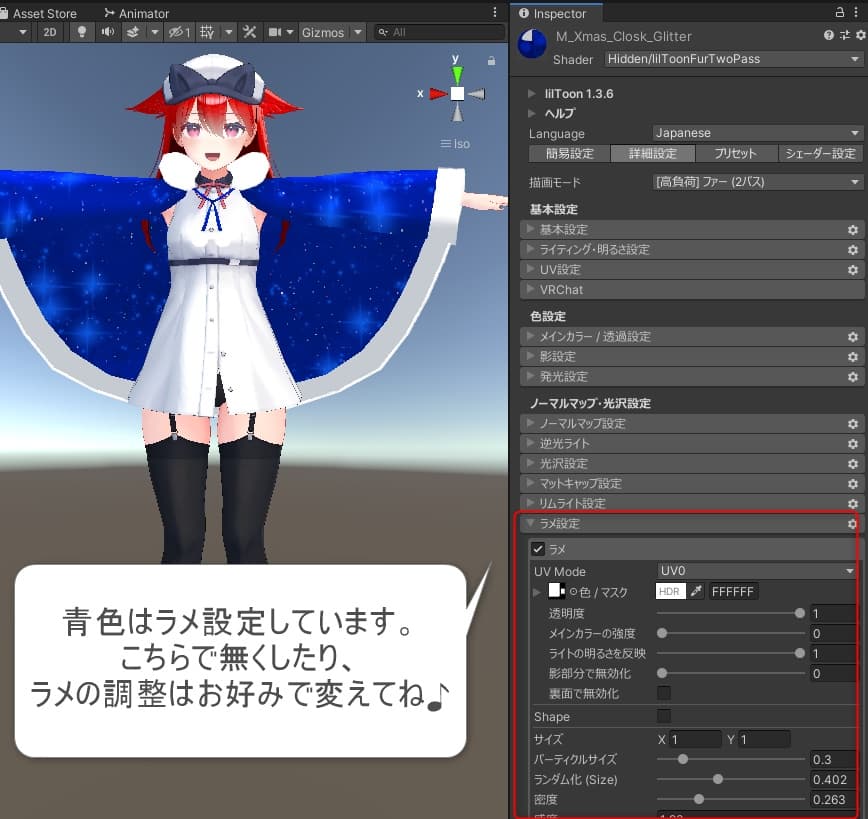This screenshot has width=868, height=819.
Task: Click the gear icon on ラメ設定 section
Action: point(852,523)
